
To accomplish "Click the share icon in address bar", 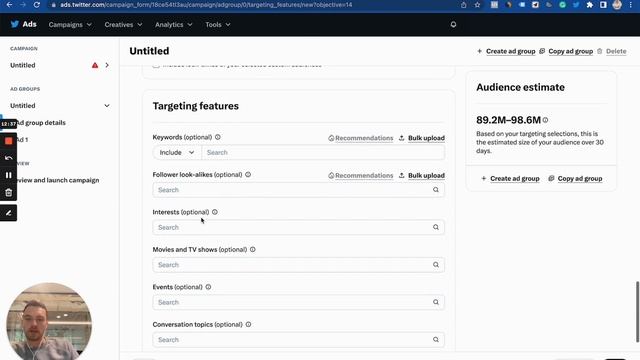I will coord(463,5).
